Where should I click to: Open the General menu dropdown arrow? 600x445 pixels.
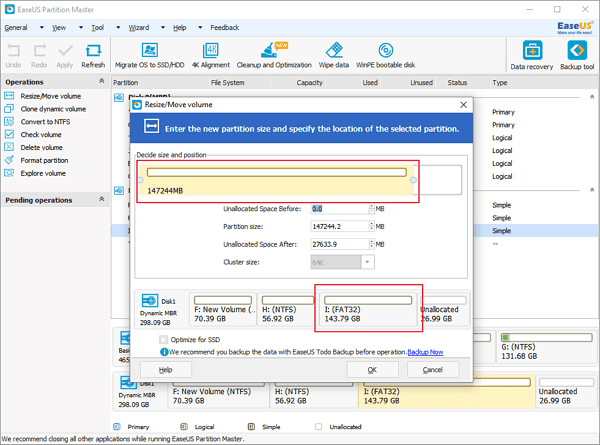coord(42,28)
